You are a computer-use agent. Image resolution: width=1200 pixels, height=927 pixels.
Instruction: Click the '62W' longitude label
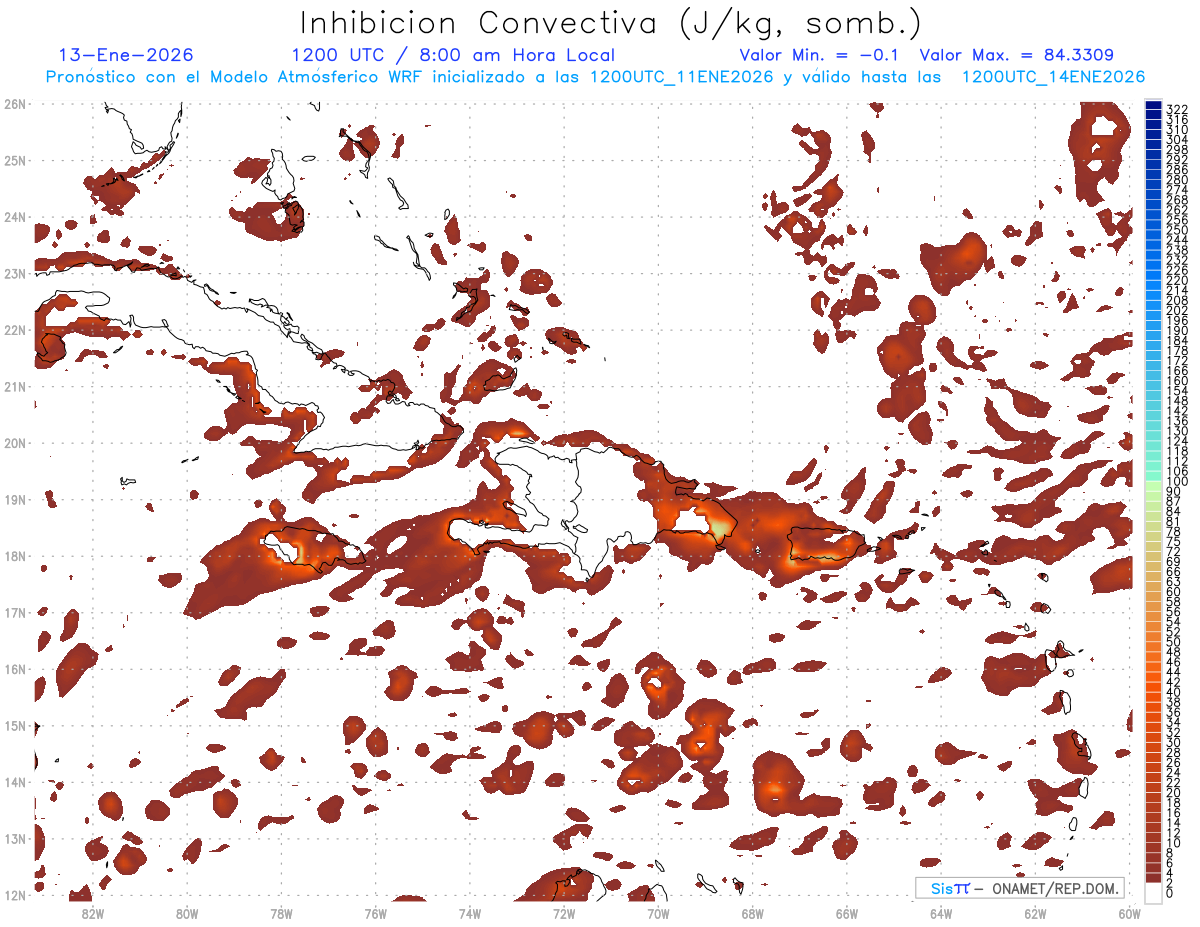1035,912
